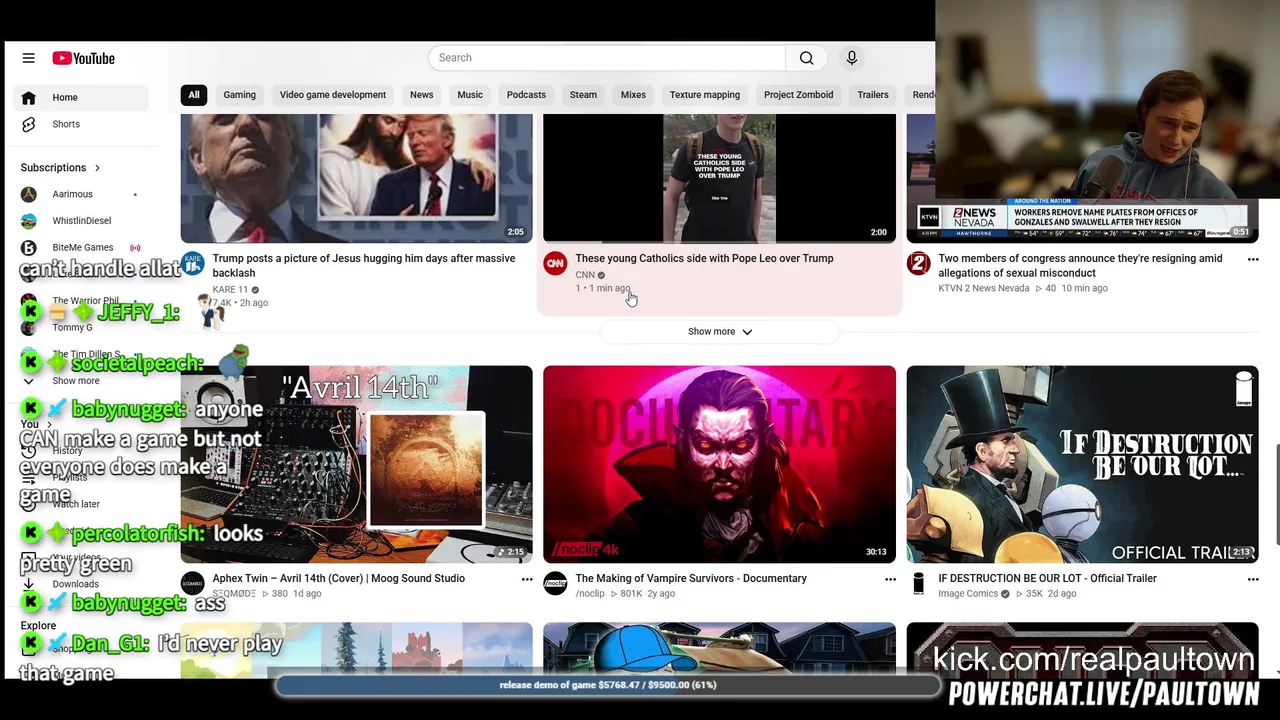Select the Music filter chip
Screen dimensions: 1280x720
coord(470,95)
